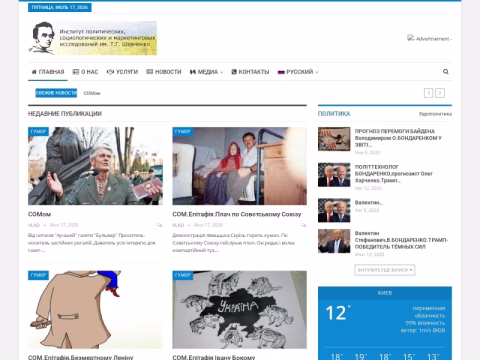This screenshot has height=360, width=480.
Task: Open СОМ.Епітафія Безсмертному Леніну title
Action: [x=80, y=357]
